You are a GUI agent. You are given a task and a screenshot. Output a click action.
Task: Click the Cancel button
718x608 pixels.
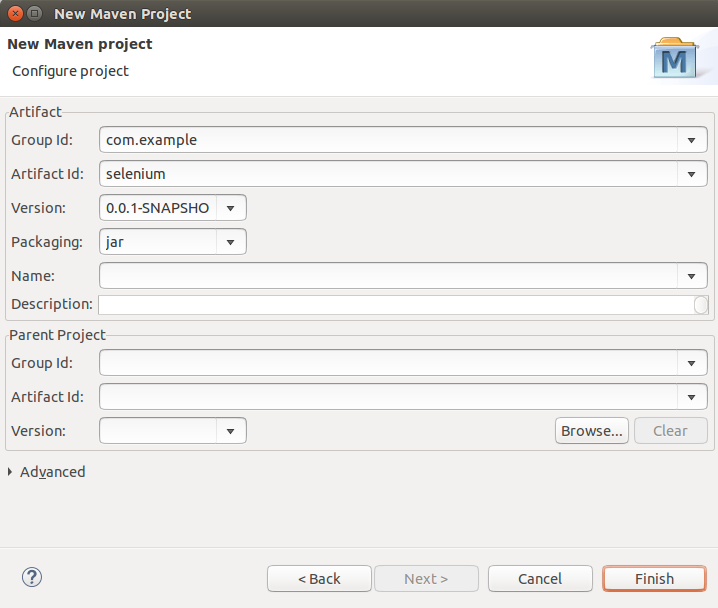coord(540,579)
